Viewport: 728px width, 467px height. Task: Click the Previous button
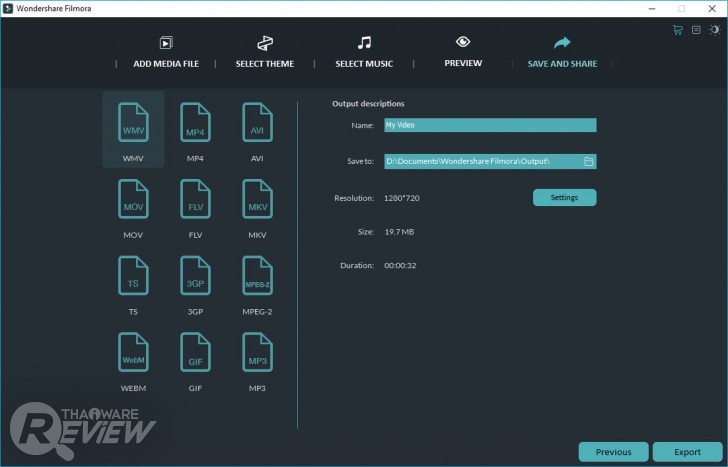[x=613, y=452]
